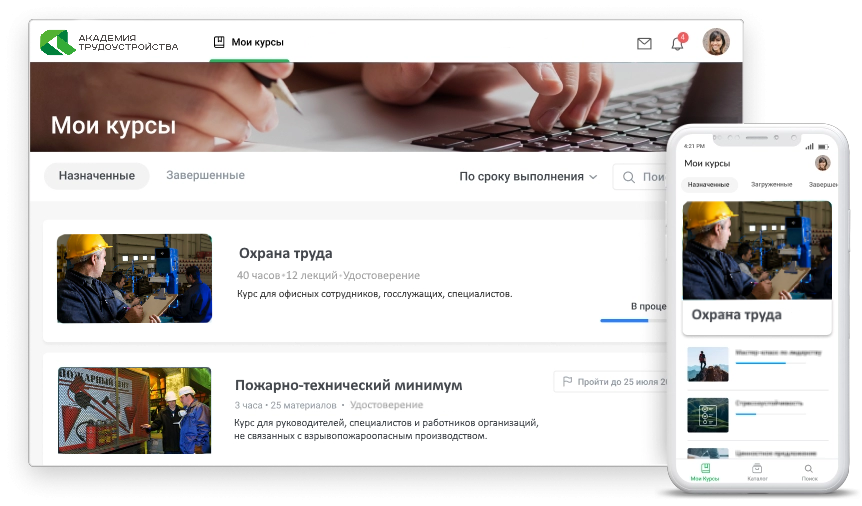This screenshot has width=862, height=506.
Task: Tap the profile avatar on the phone
Action: coord(822,163)
